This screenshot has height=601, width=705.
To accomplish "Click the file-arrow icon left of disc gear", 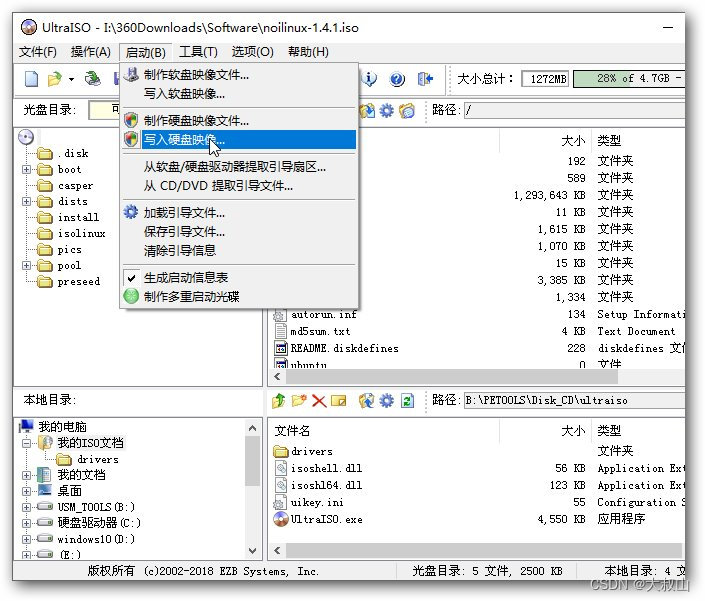I will [367, 111].
